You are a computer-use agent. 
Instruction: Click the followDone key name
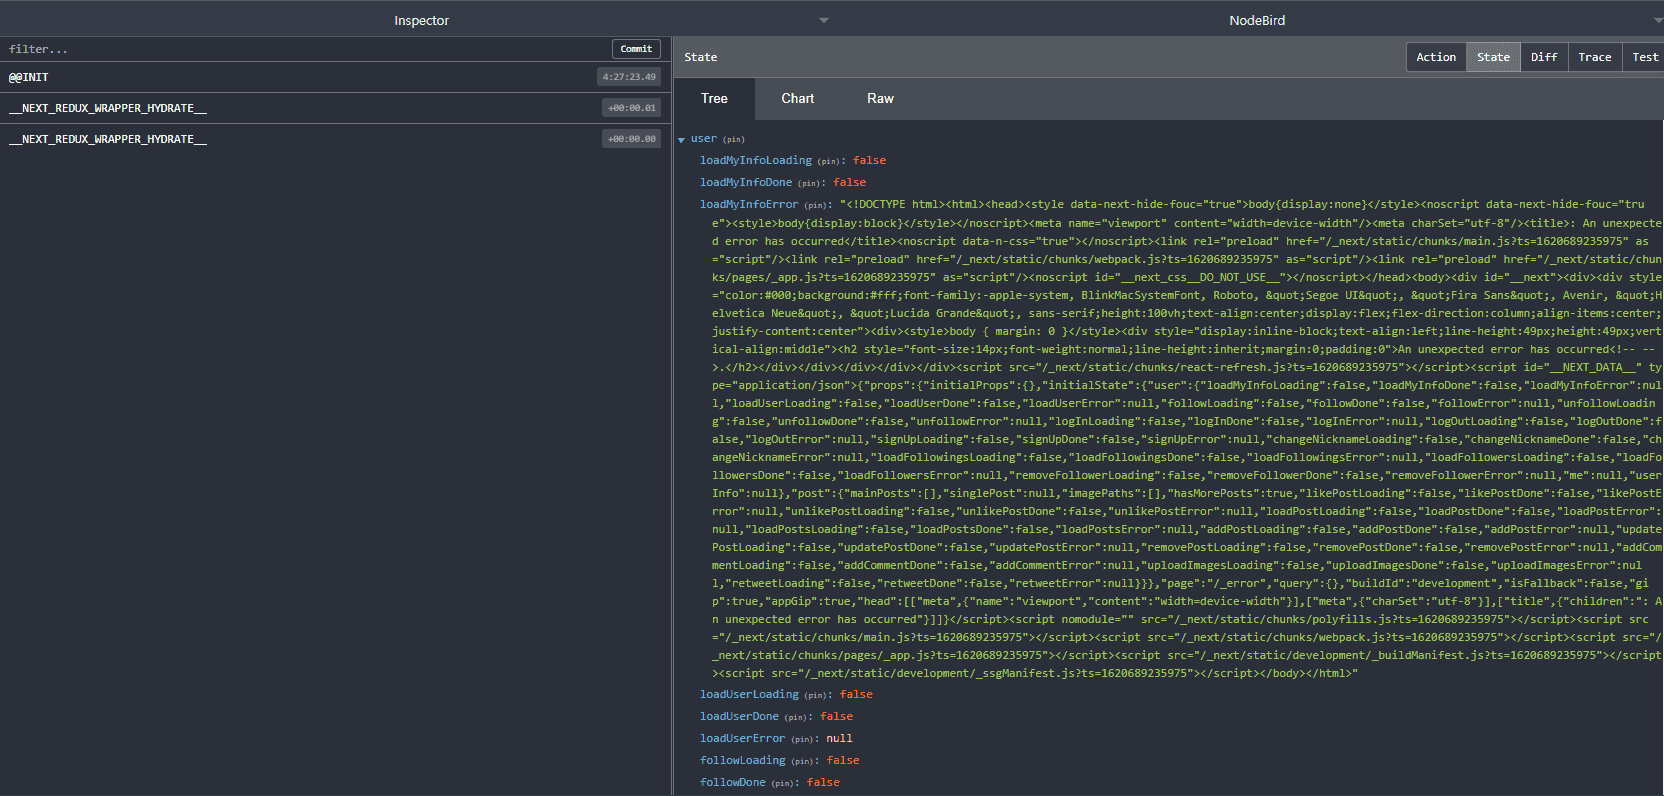(733, 782)
